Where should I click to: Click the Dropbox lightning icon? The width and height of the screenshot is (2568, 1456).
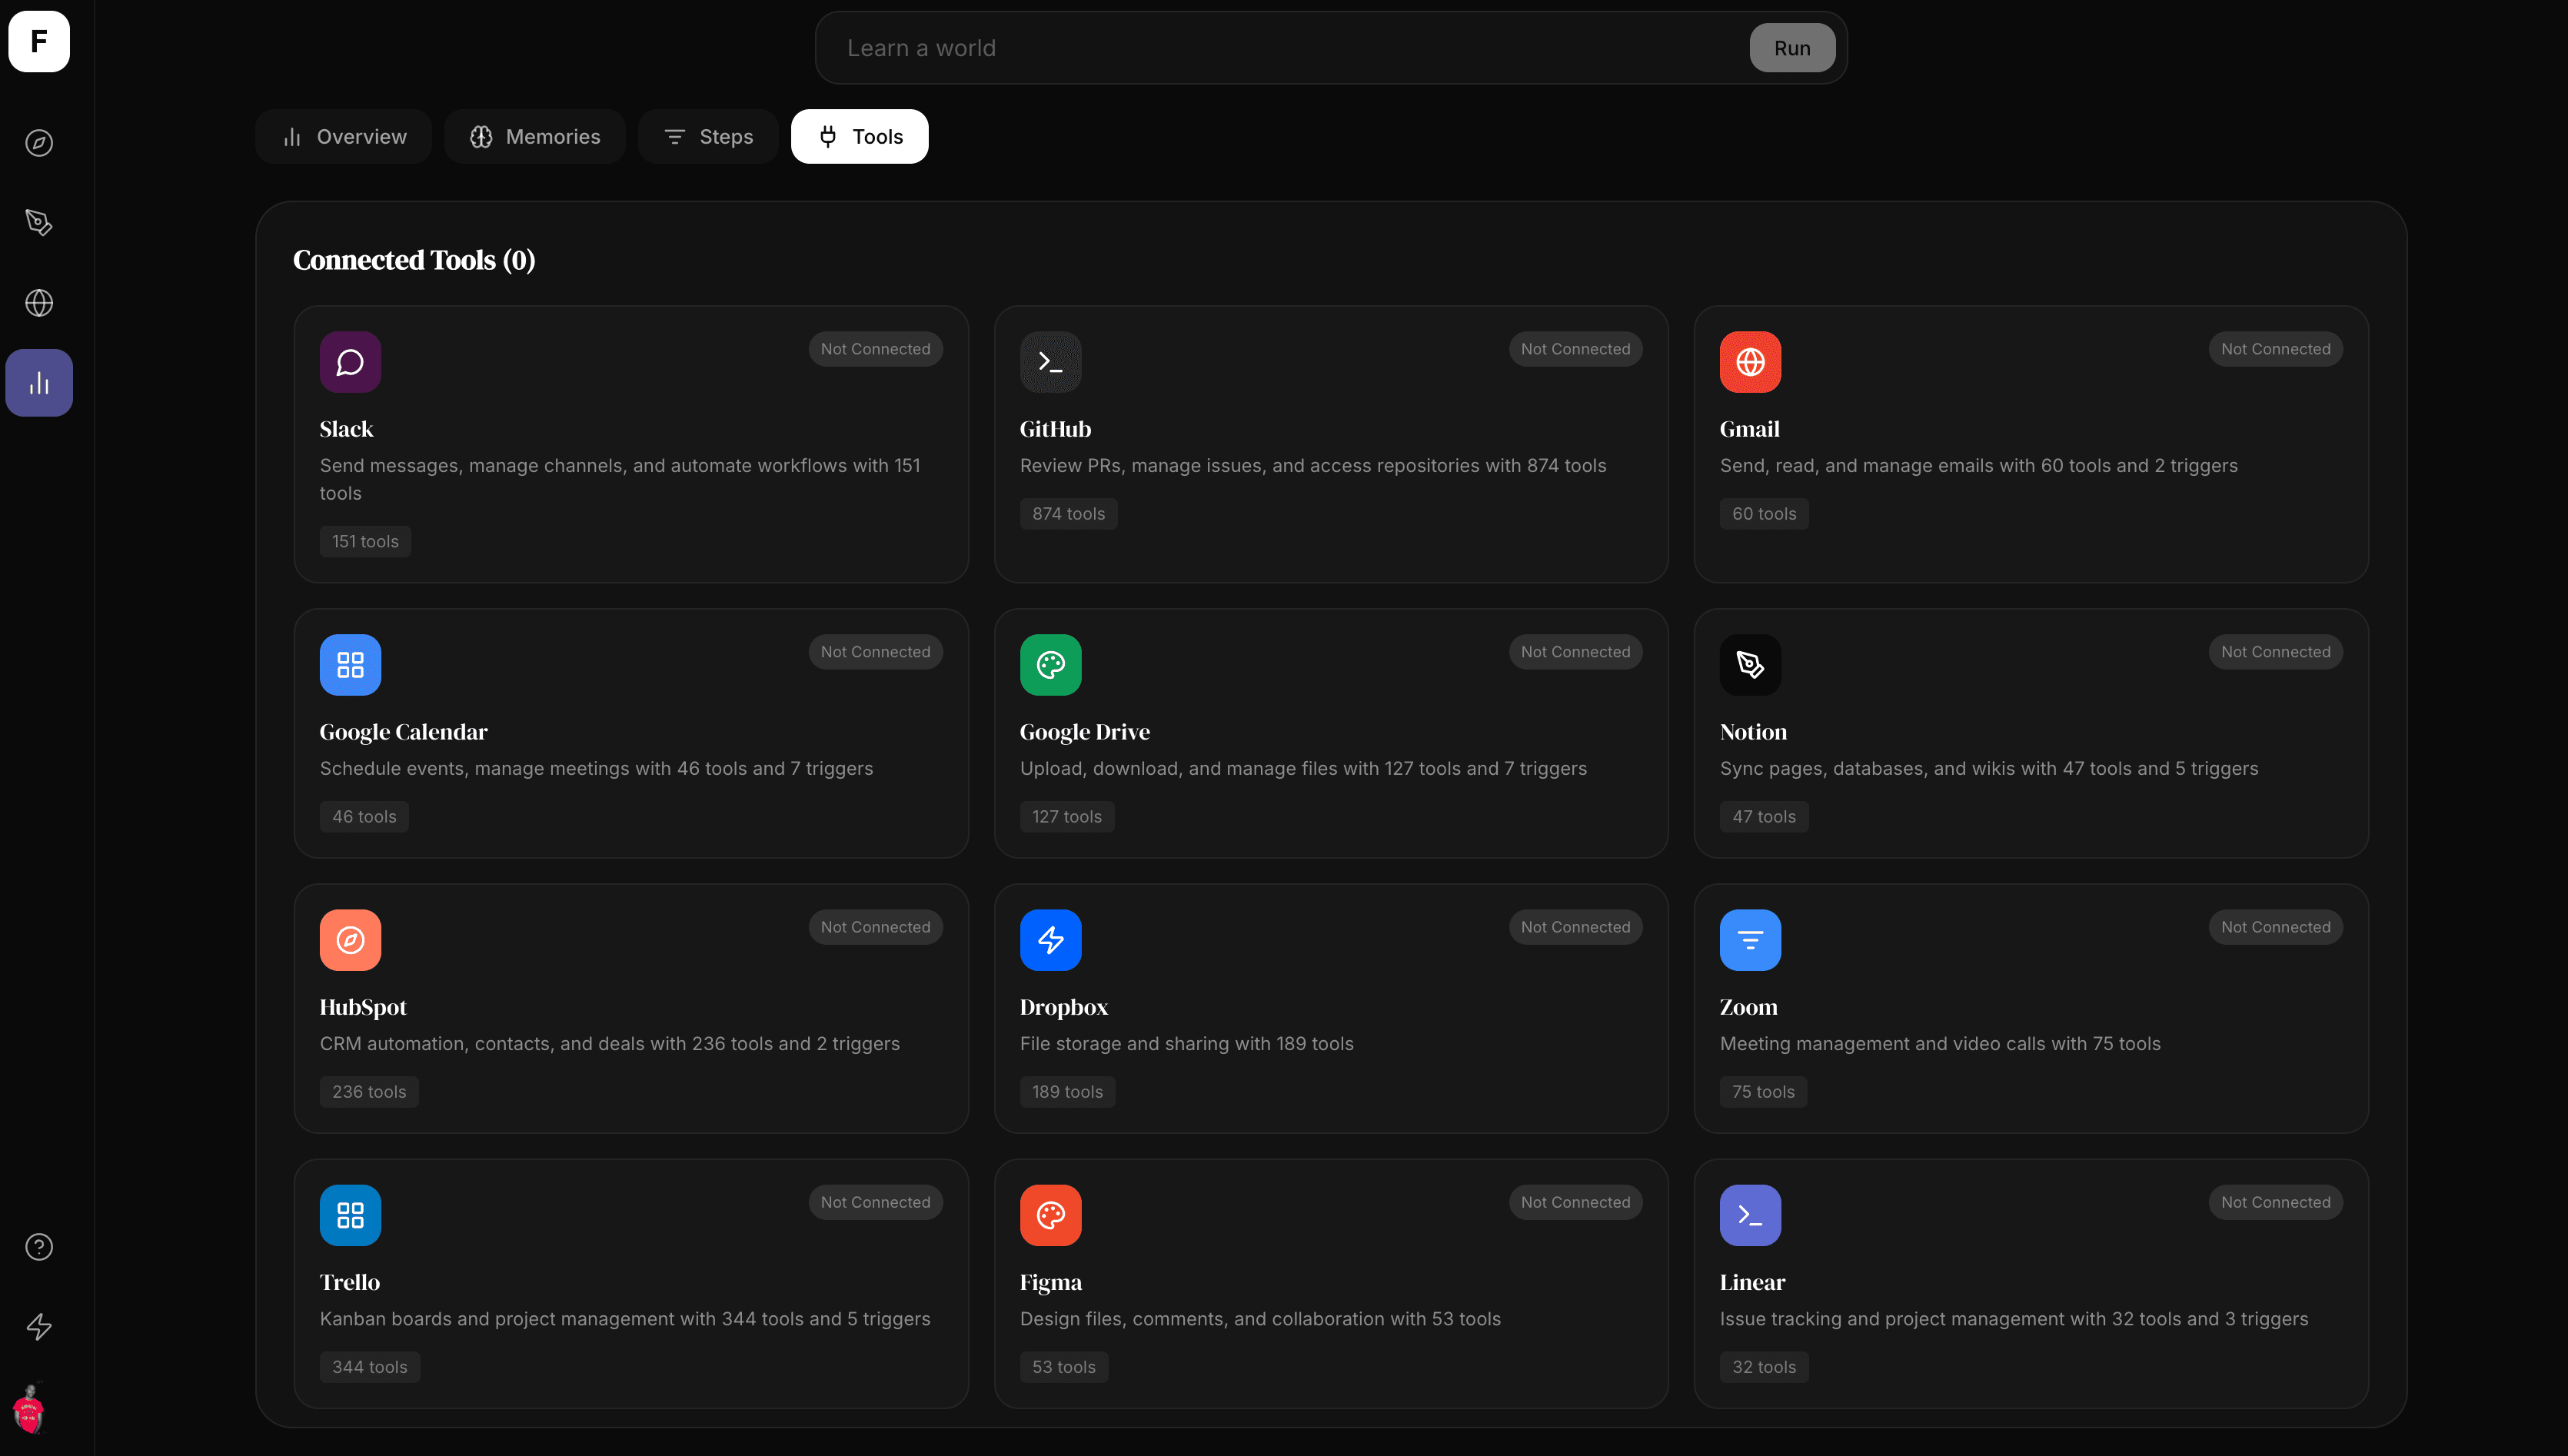[x=1050, y=940]
